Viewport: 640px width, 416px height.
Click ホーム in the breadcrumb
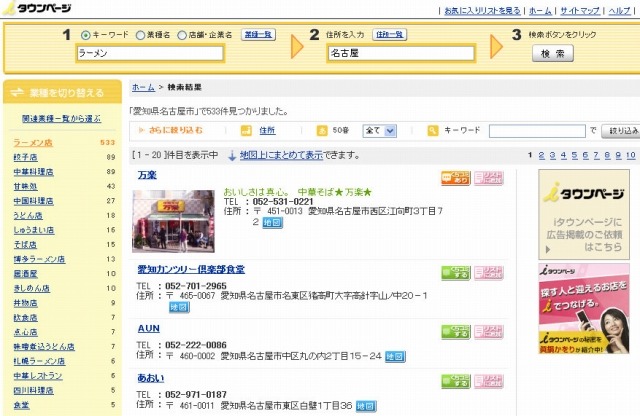143,87
